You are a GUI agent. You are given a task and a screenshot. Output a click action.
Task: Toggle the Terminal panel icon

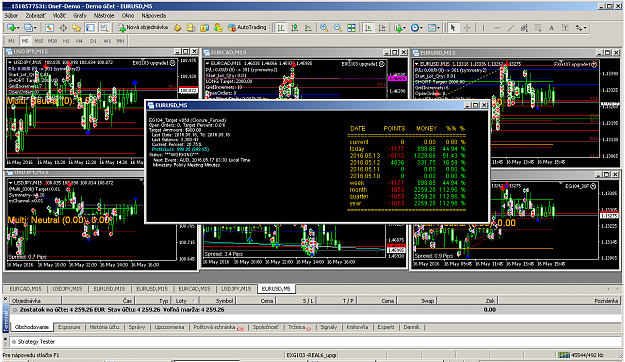click(x=90, y=28)
